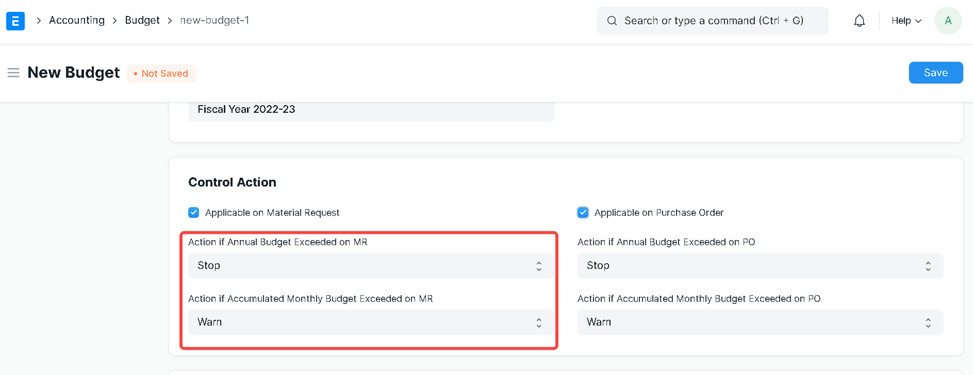Click the user avatar A icon
The image size is (973, 375).
pyautogui.click(x=948, y=20)
